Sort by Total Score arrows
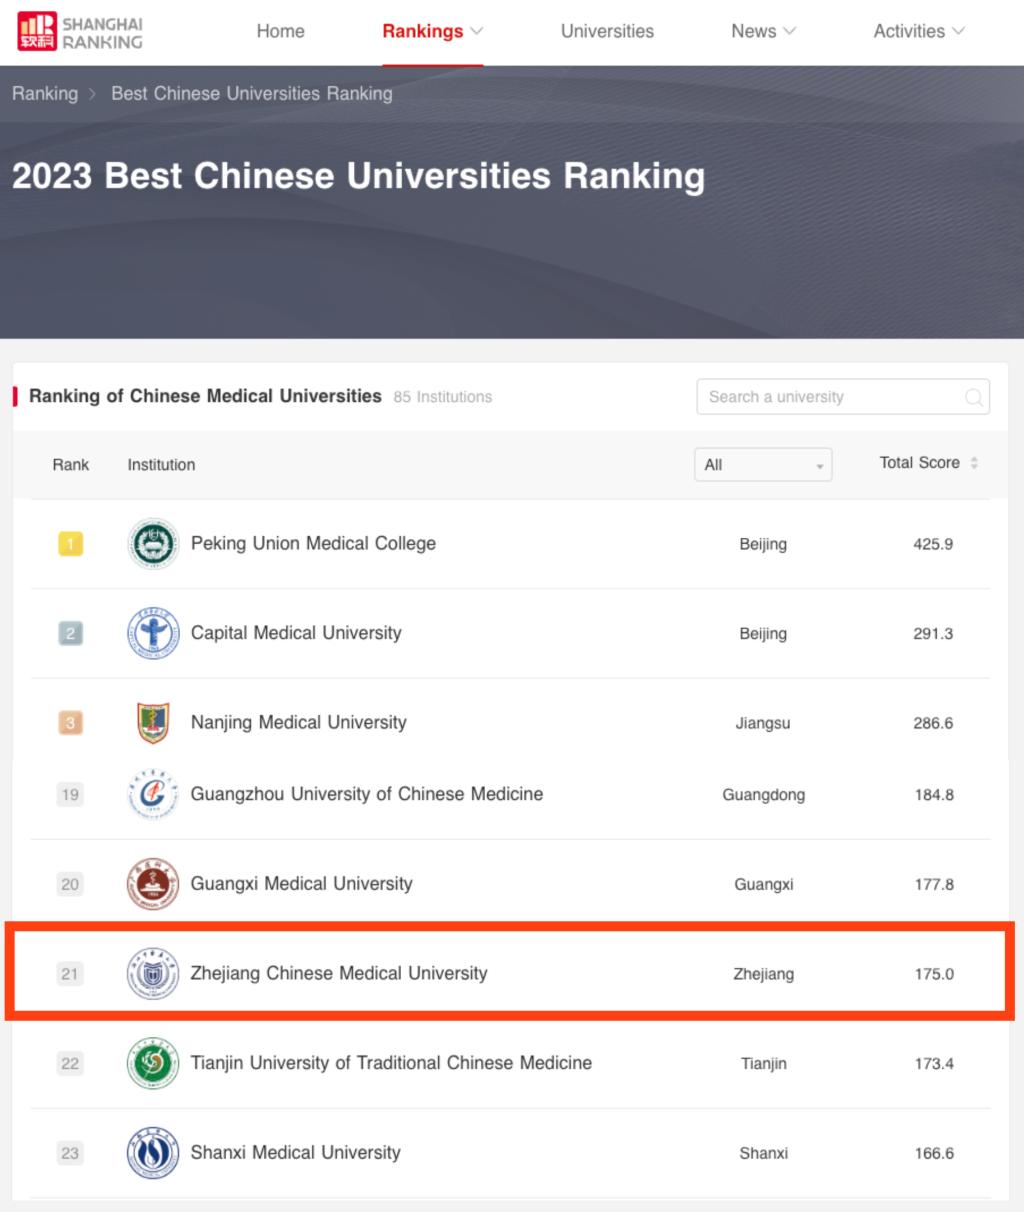Viewport: 1024px width, 1212px height. coord(974,463)
